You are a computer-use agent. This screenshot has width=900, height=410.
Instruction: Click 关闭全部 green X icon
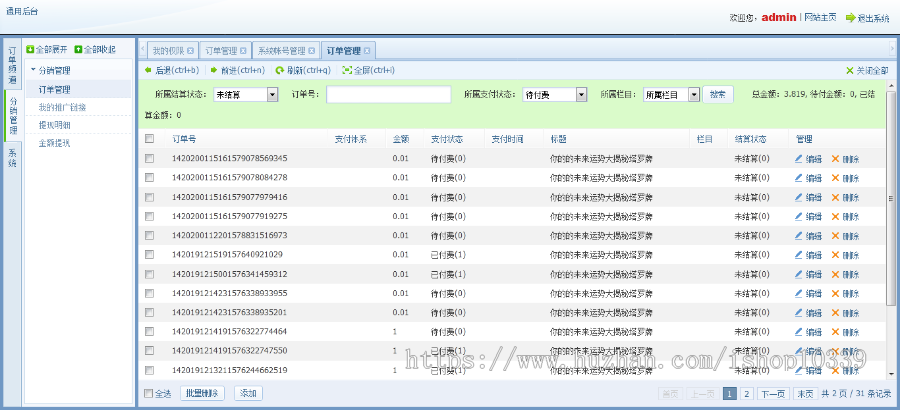pyautogui.click(x=849, y=71)
